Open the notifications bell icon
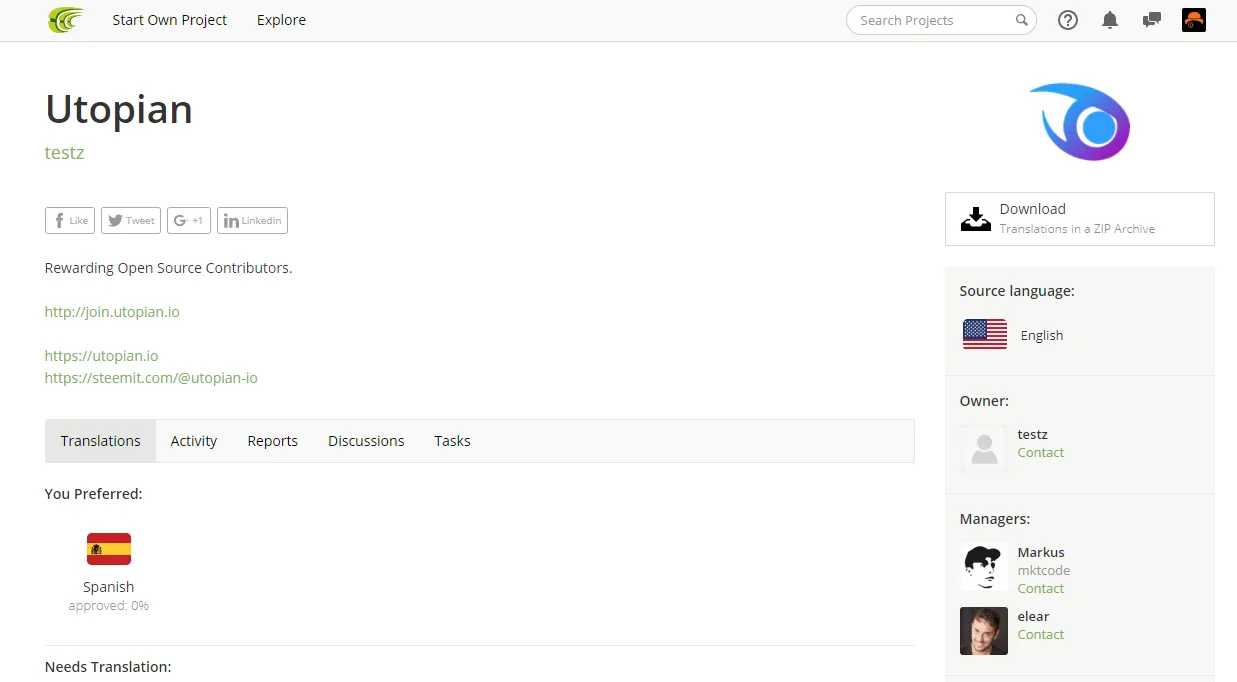 1110,20
